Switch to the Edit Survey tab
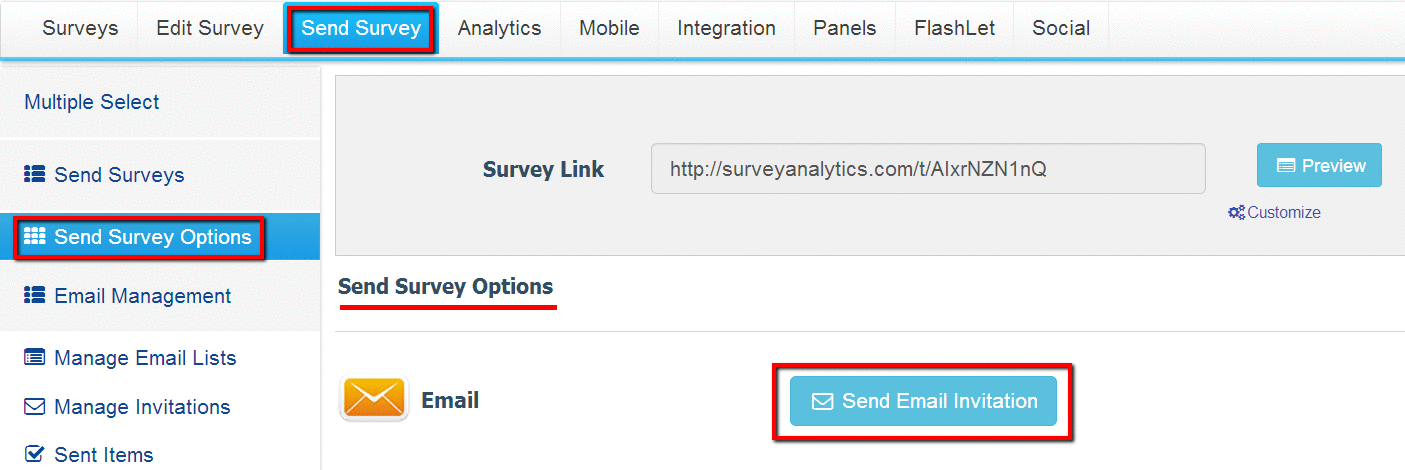 [x=210, y=29]
